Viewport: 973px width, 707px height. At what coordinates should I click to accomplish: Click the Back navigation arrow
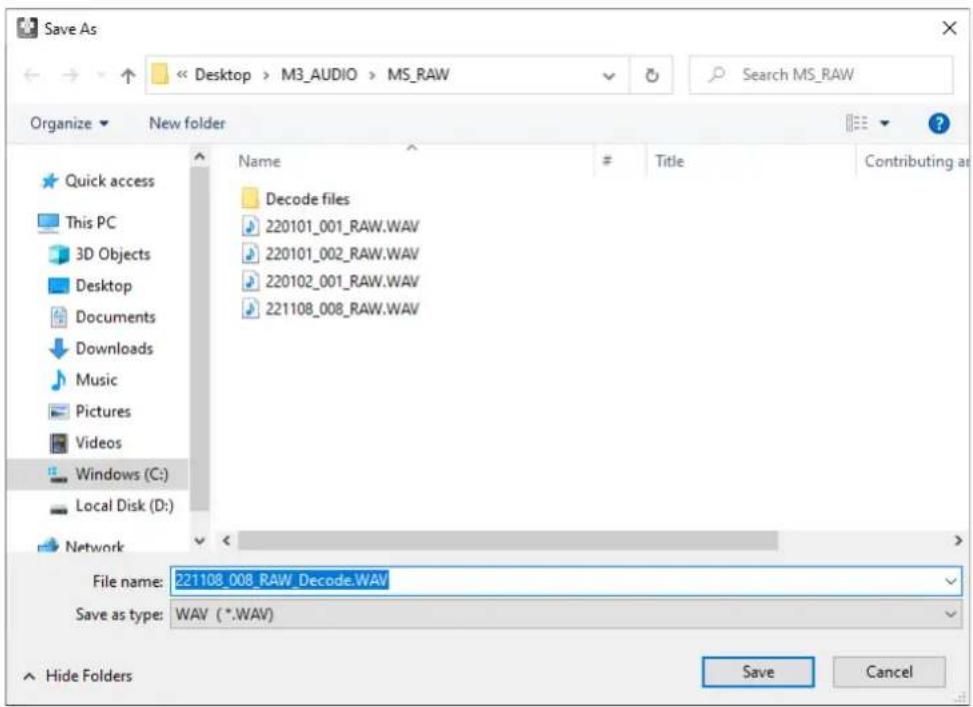point(32,75)
